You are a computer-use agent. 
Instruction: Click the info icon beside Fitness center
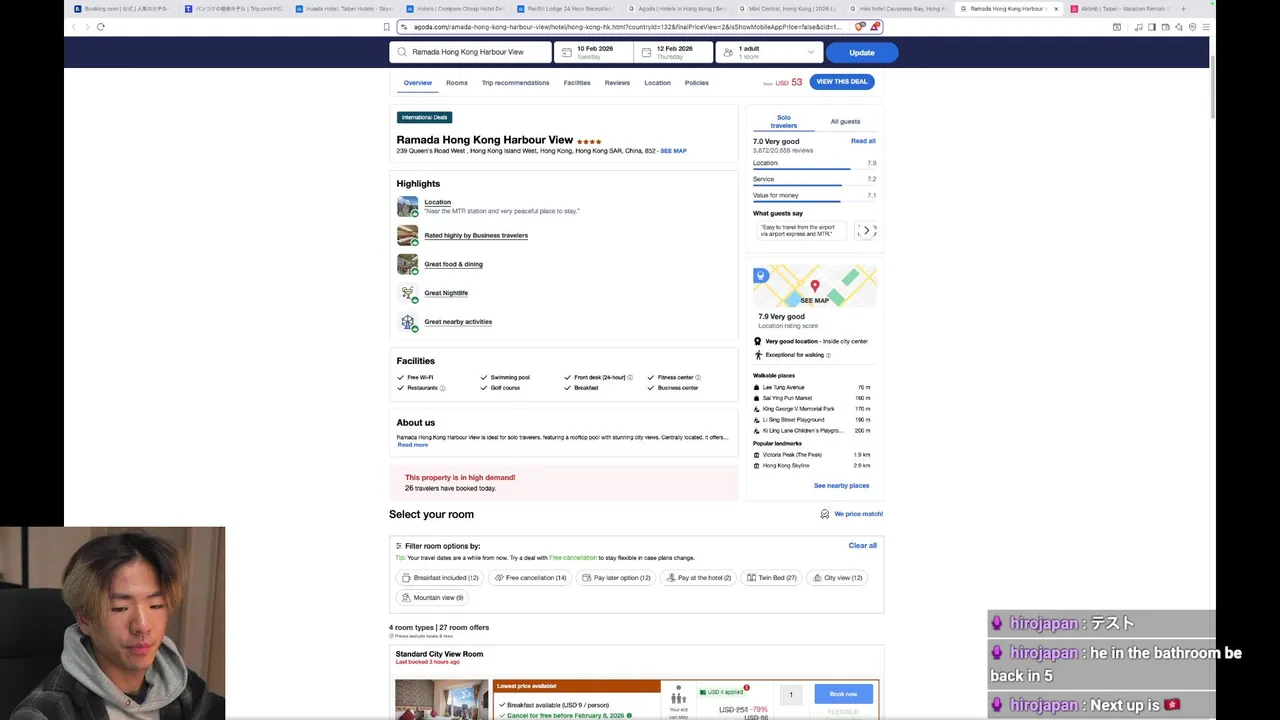[x=698, y=377]
